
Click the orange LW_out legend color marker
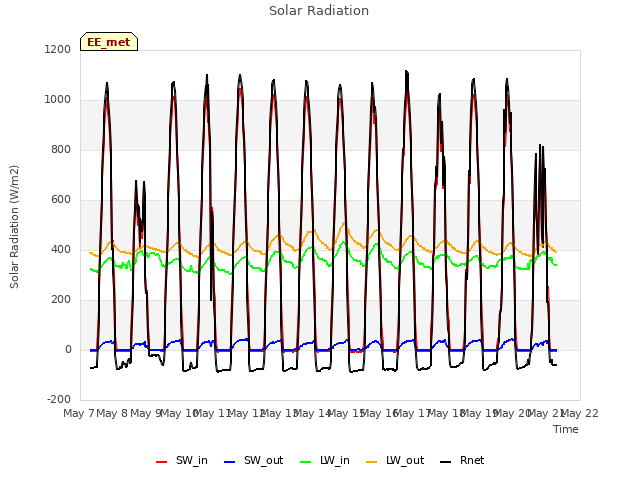click(x=371, y=462)
